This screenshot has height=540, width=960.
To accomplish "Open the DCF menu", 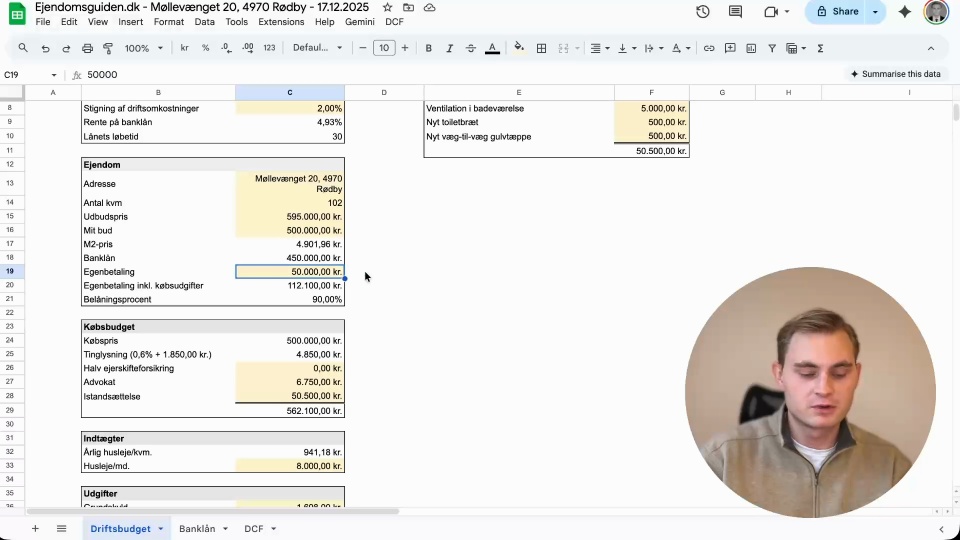I will coord(394,22).
